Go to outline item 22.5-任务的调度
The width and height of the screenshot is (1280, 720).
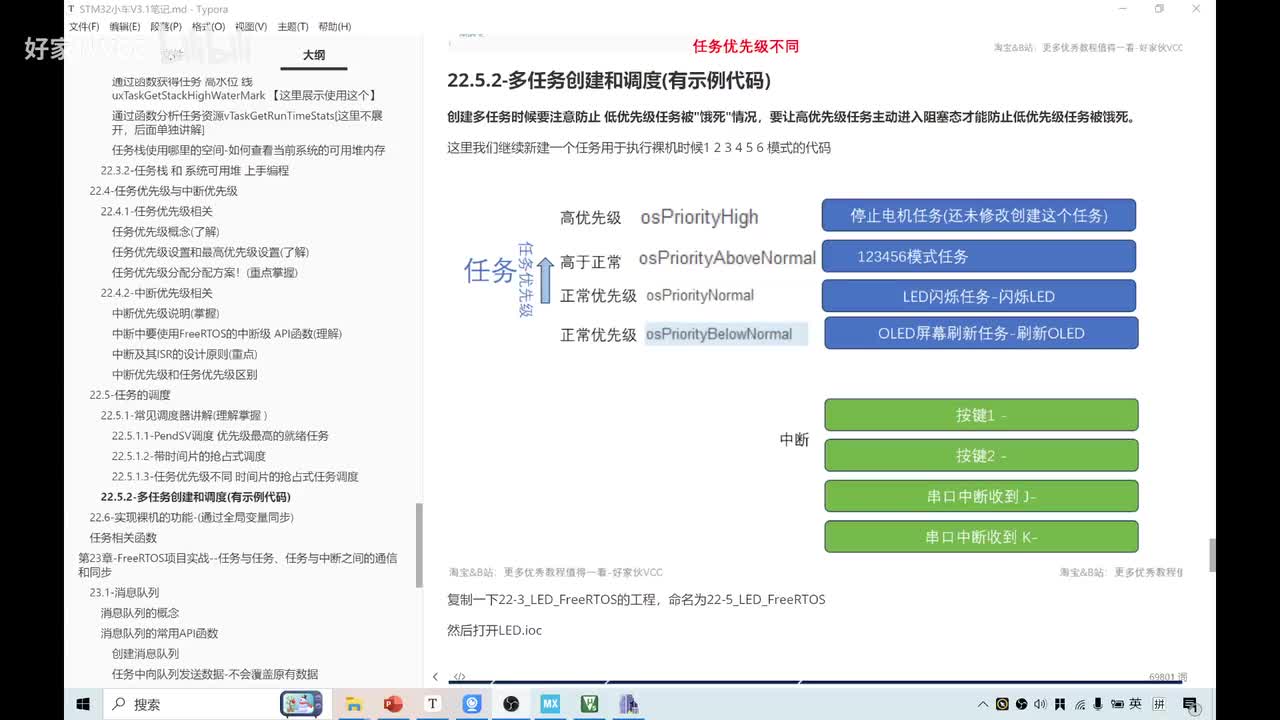pyautogui.click(x=129, y=395)
